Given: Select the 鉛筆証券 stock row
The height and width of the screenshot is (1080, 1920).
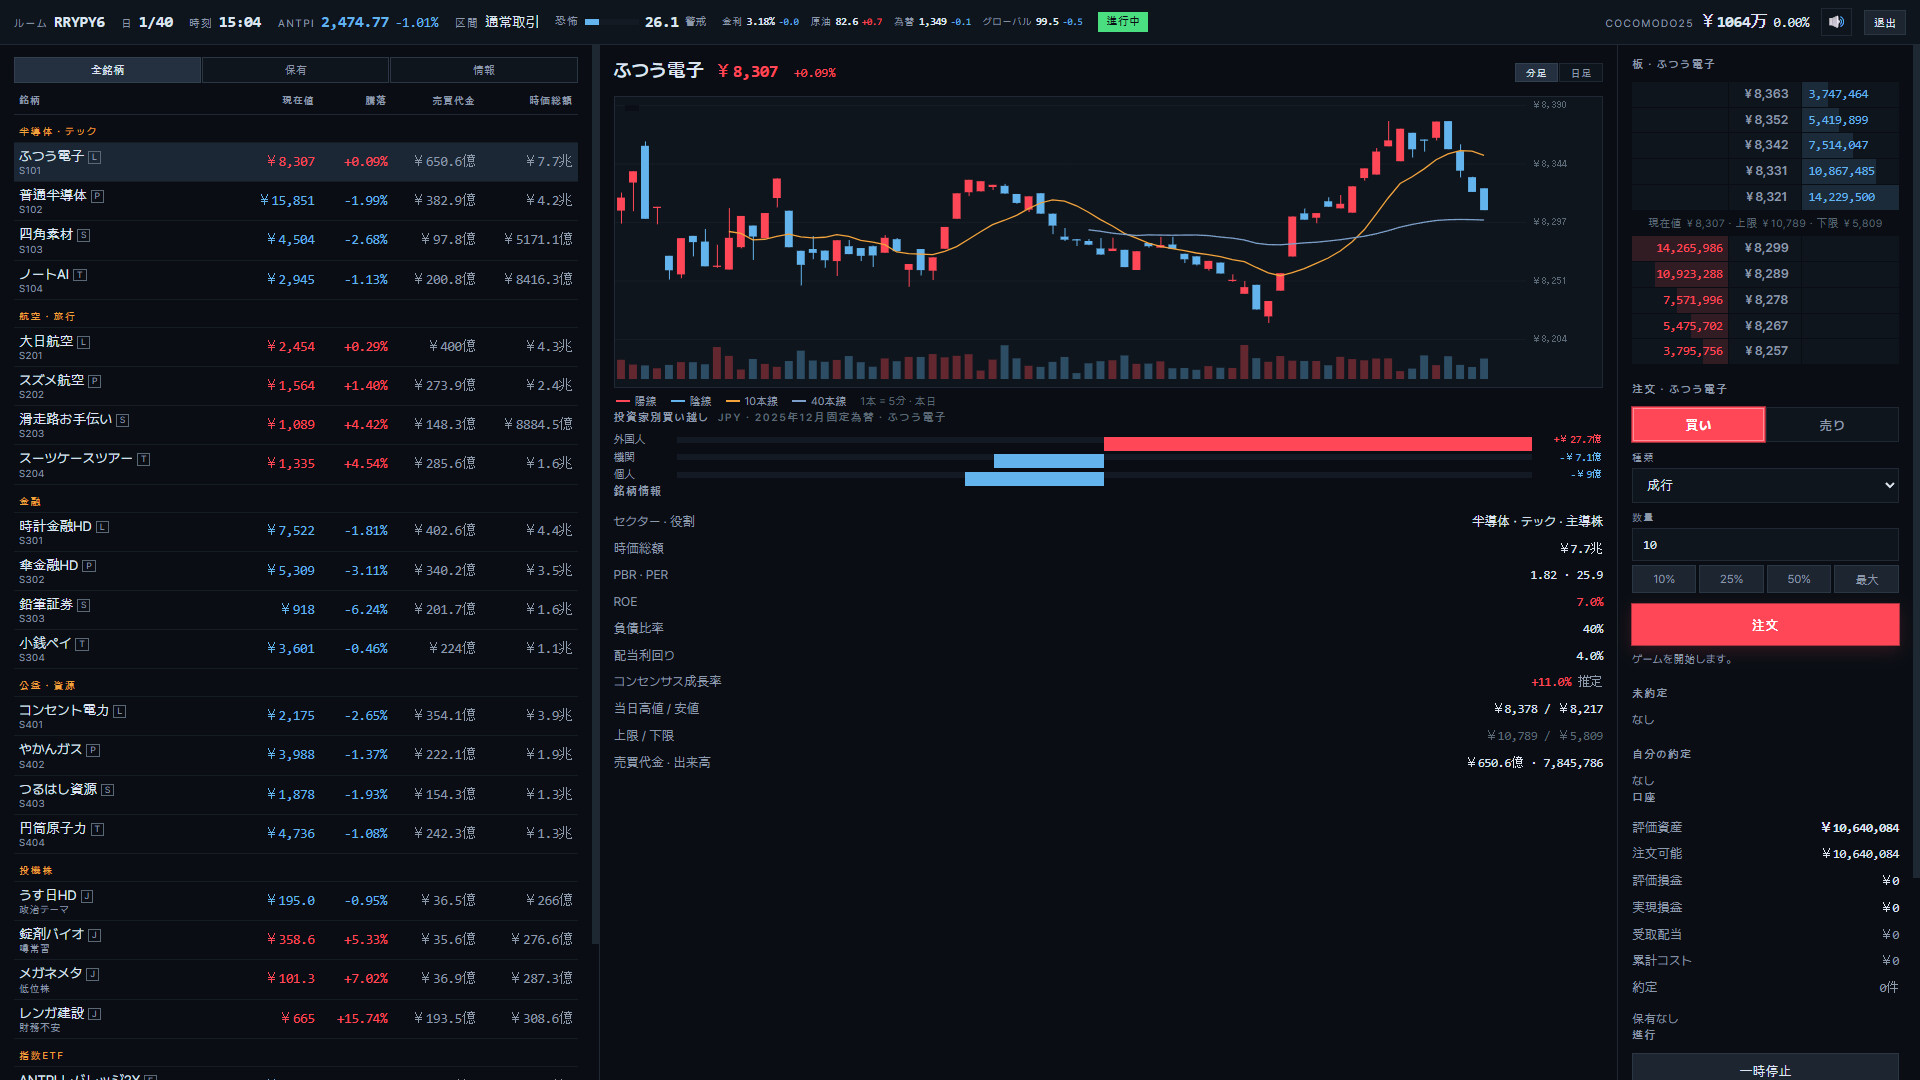Looking at the screenshot, I should pos(296,610).
